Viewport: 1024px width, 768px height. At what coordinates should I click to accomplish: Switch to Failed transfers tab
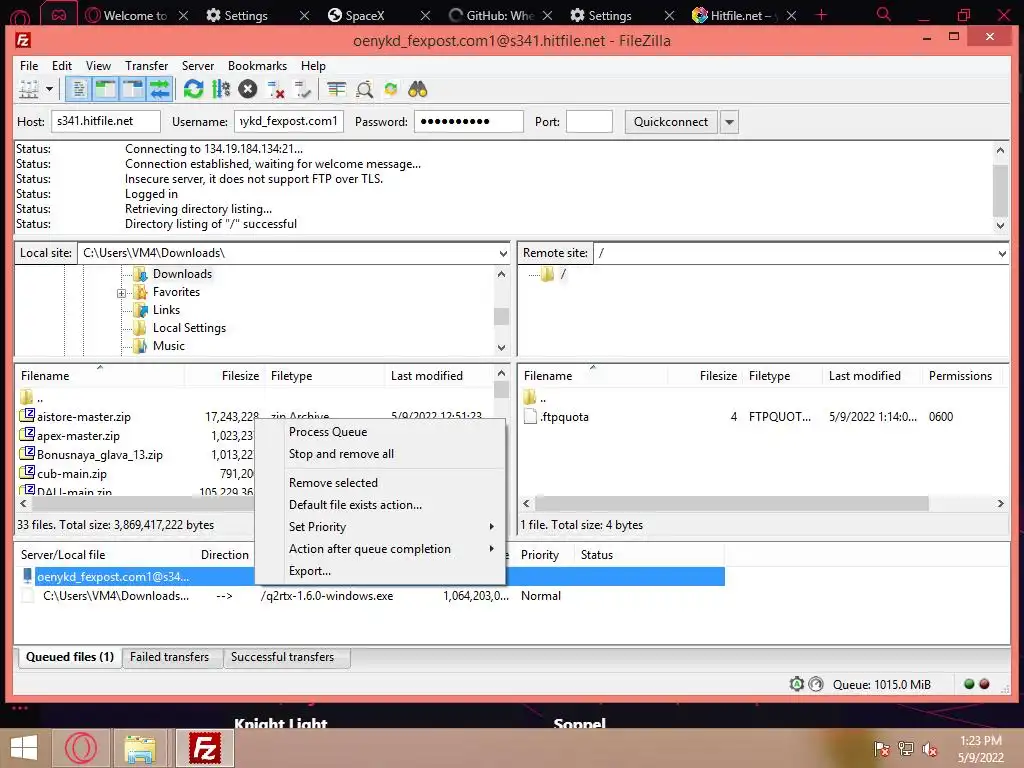[x=169, y=657]
